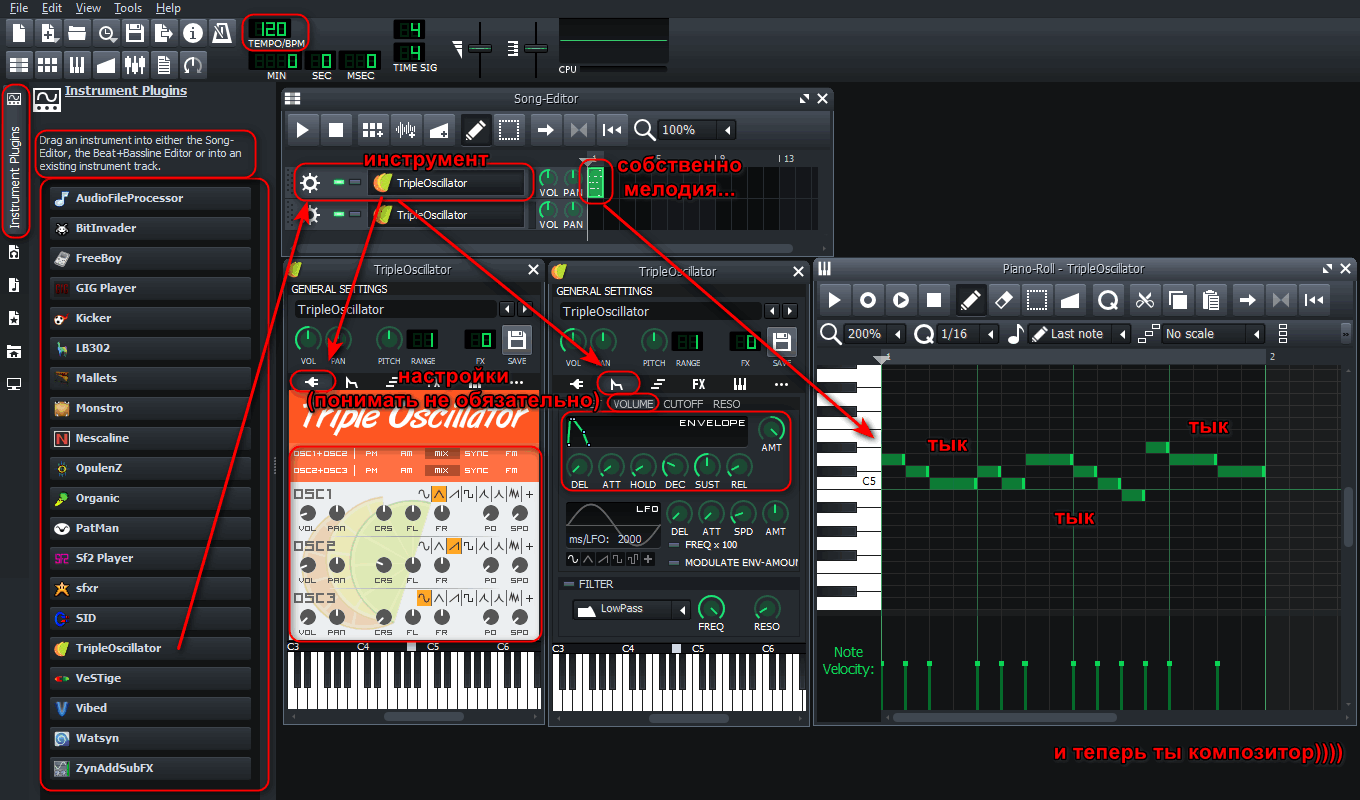Save instrument preset in left TripleOscillator window
1360x800 pixels.
(x=516, y=340)
